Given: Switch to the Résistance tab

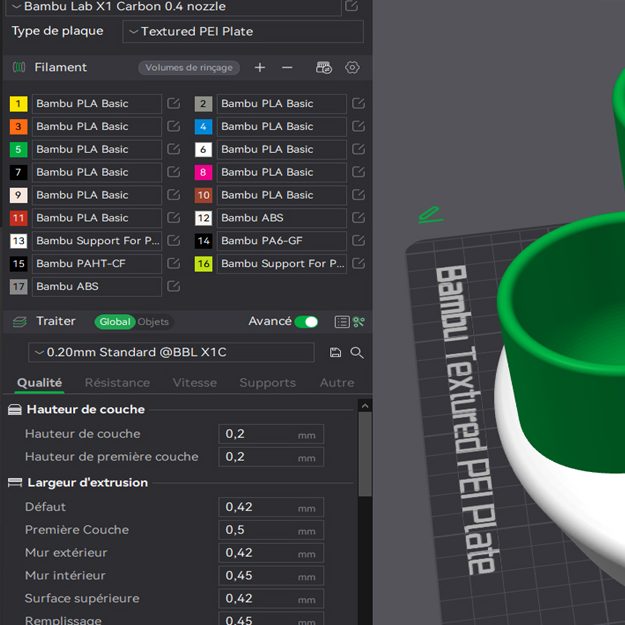Looking at the screenshot, I should coord(117,383).
